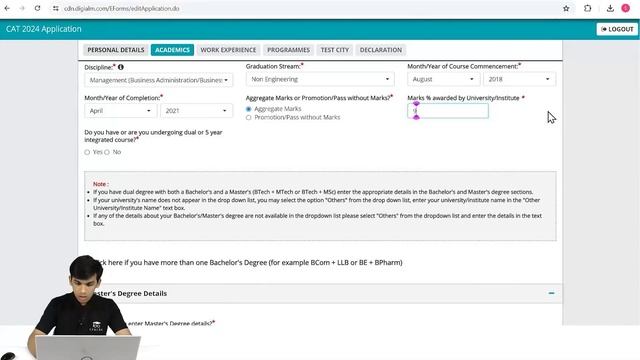Open completion month dropdown showing April
This screenshot has height=360, width=640.
click(120, 111)
